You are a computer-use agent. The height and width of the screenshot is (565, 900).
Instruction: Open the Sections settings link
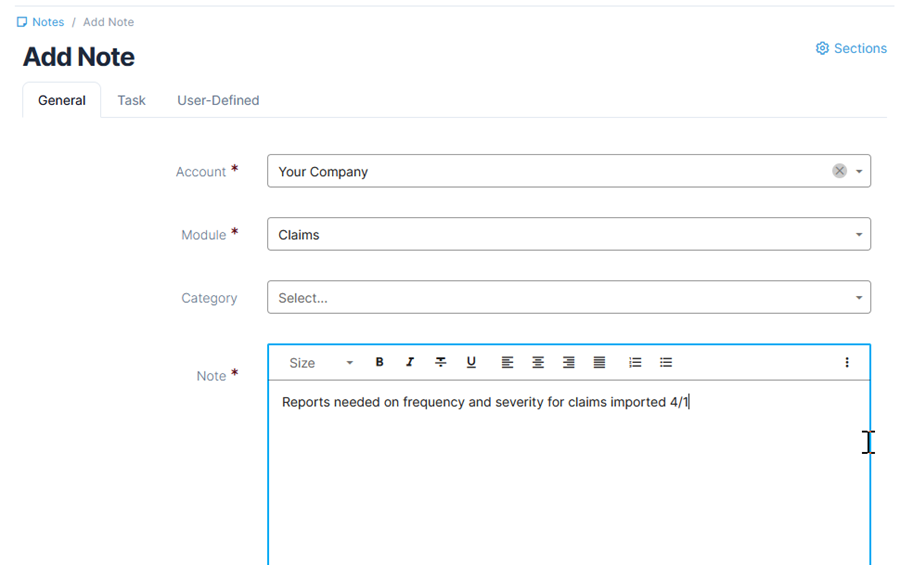point(851,48)
